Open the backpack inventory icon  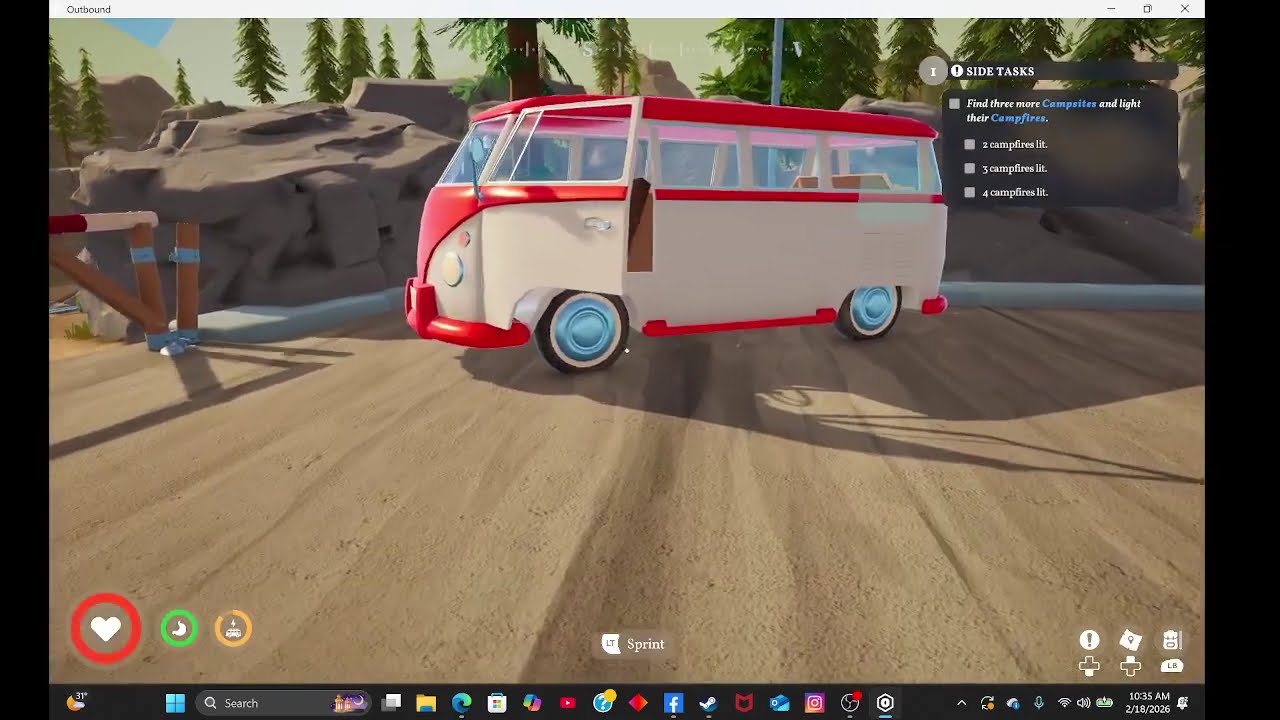[x=1172, y=640]
